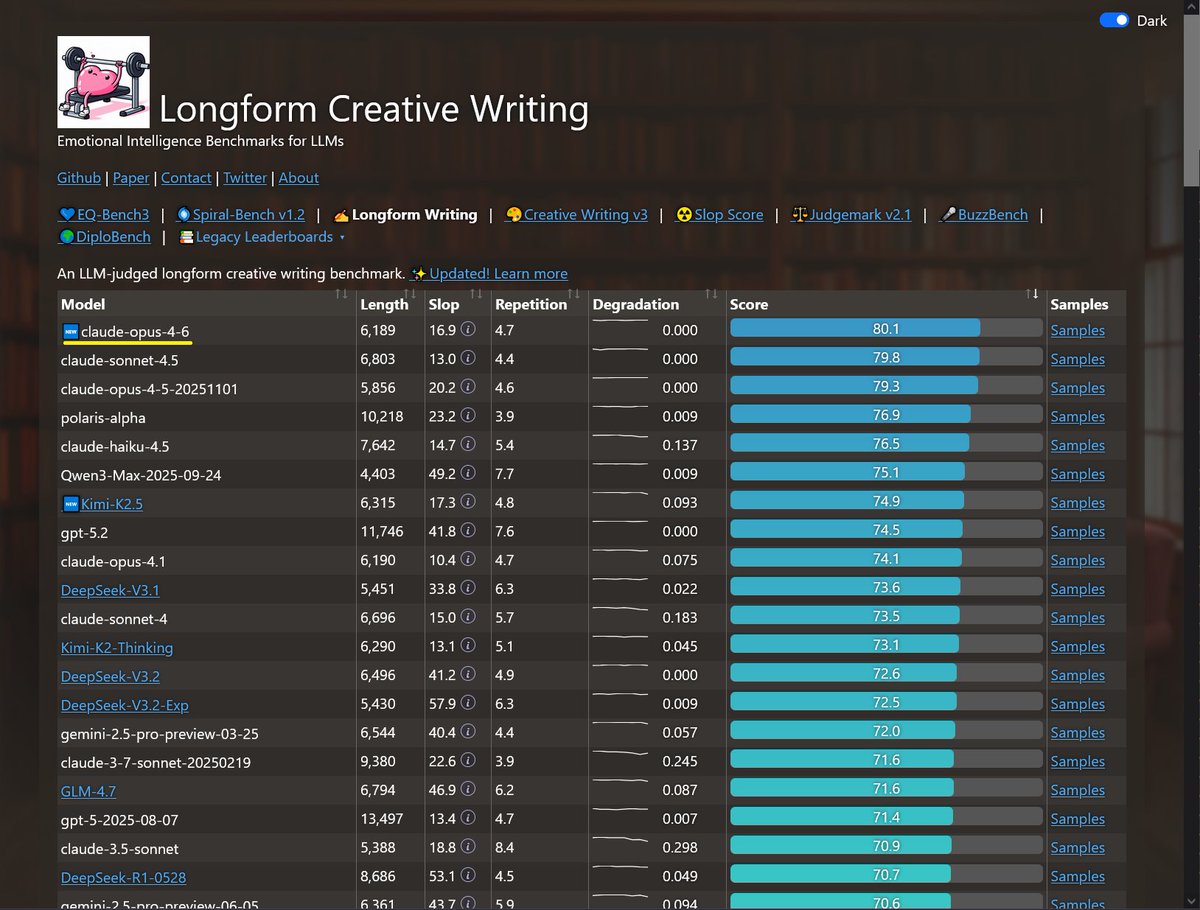
Task: Switch to Creative Writing v3 leaderboard
Action: pos(577,214)
